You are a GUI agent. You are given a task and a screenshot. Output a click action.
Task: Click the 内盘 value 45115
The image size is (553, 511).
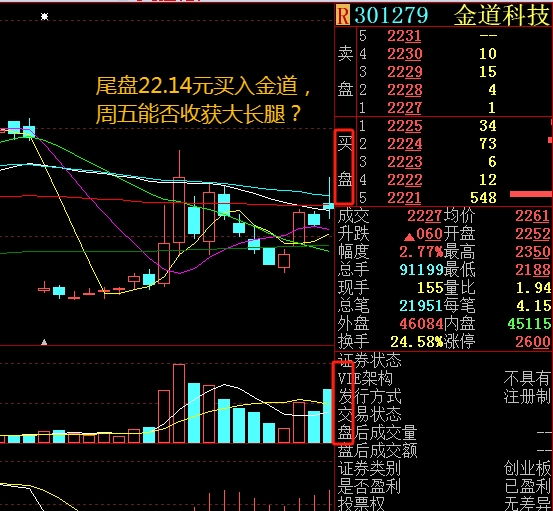click(x=529, y=324)
